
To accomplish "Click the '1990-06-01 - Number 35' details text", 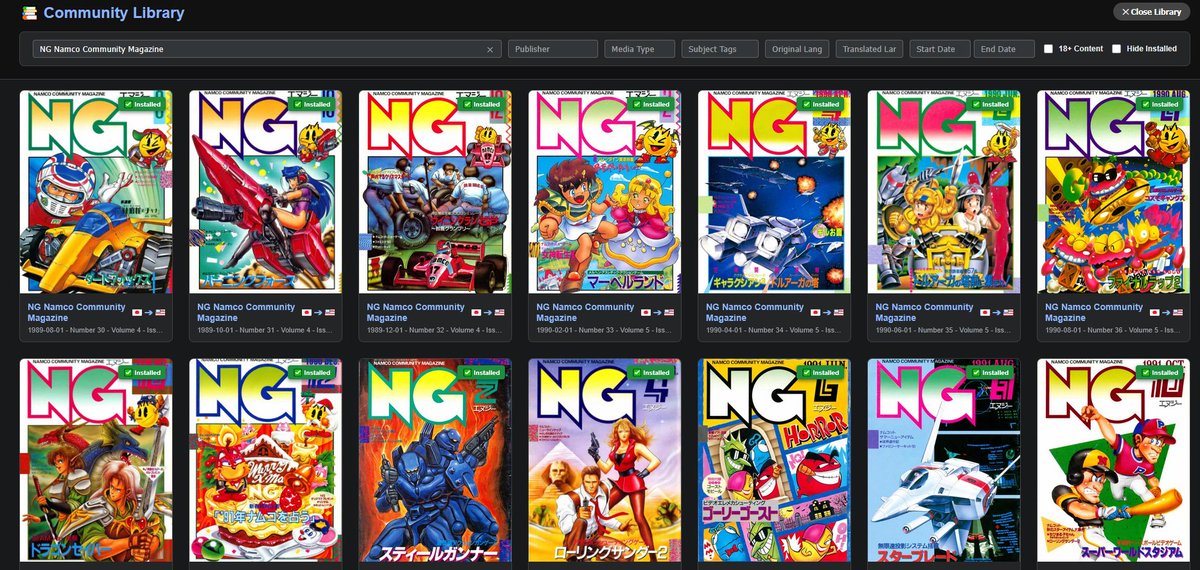I will (943, 330).
